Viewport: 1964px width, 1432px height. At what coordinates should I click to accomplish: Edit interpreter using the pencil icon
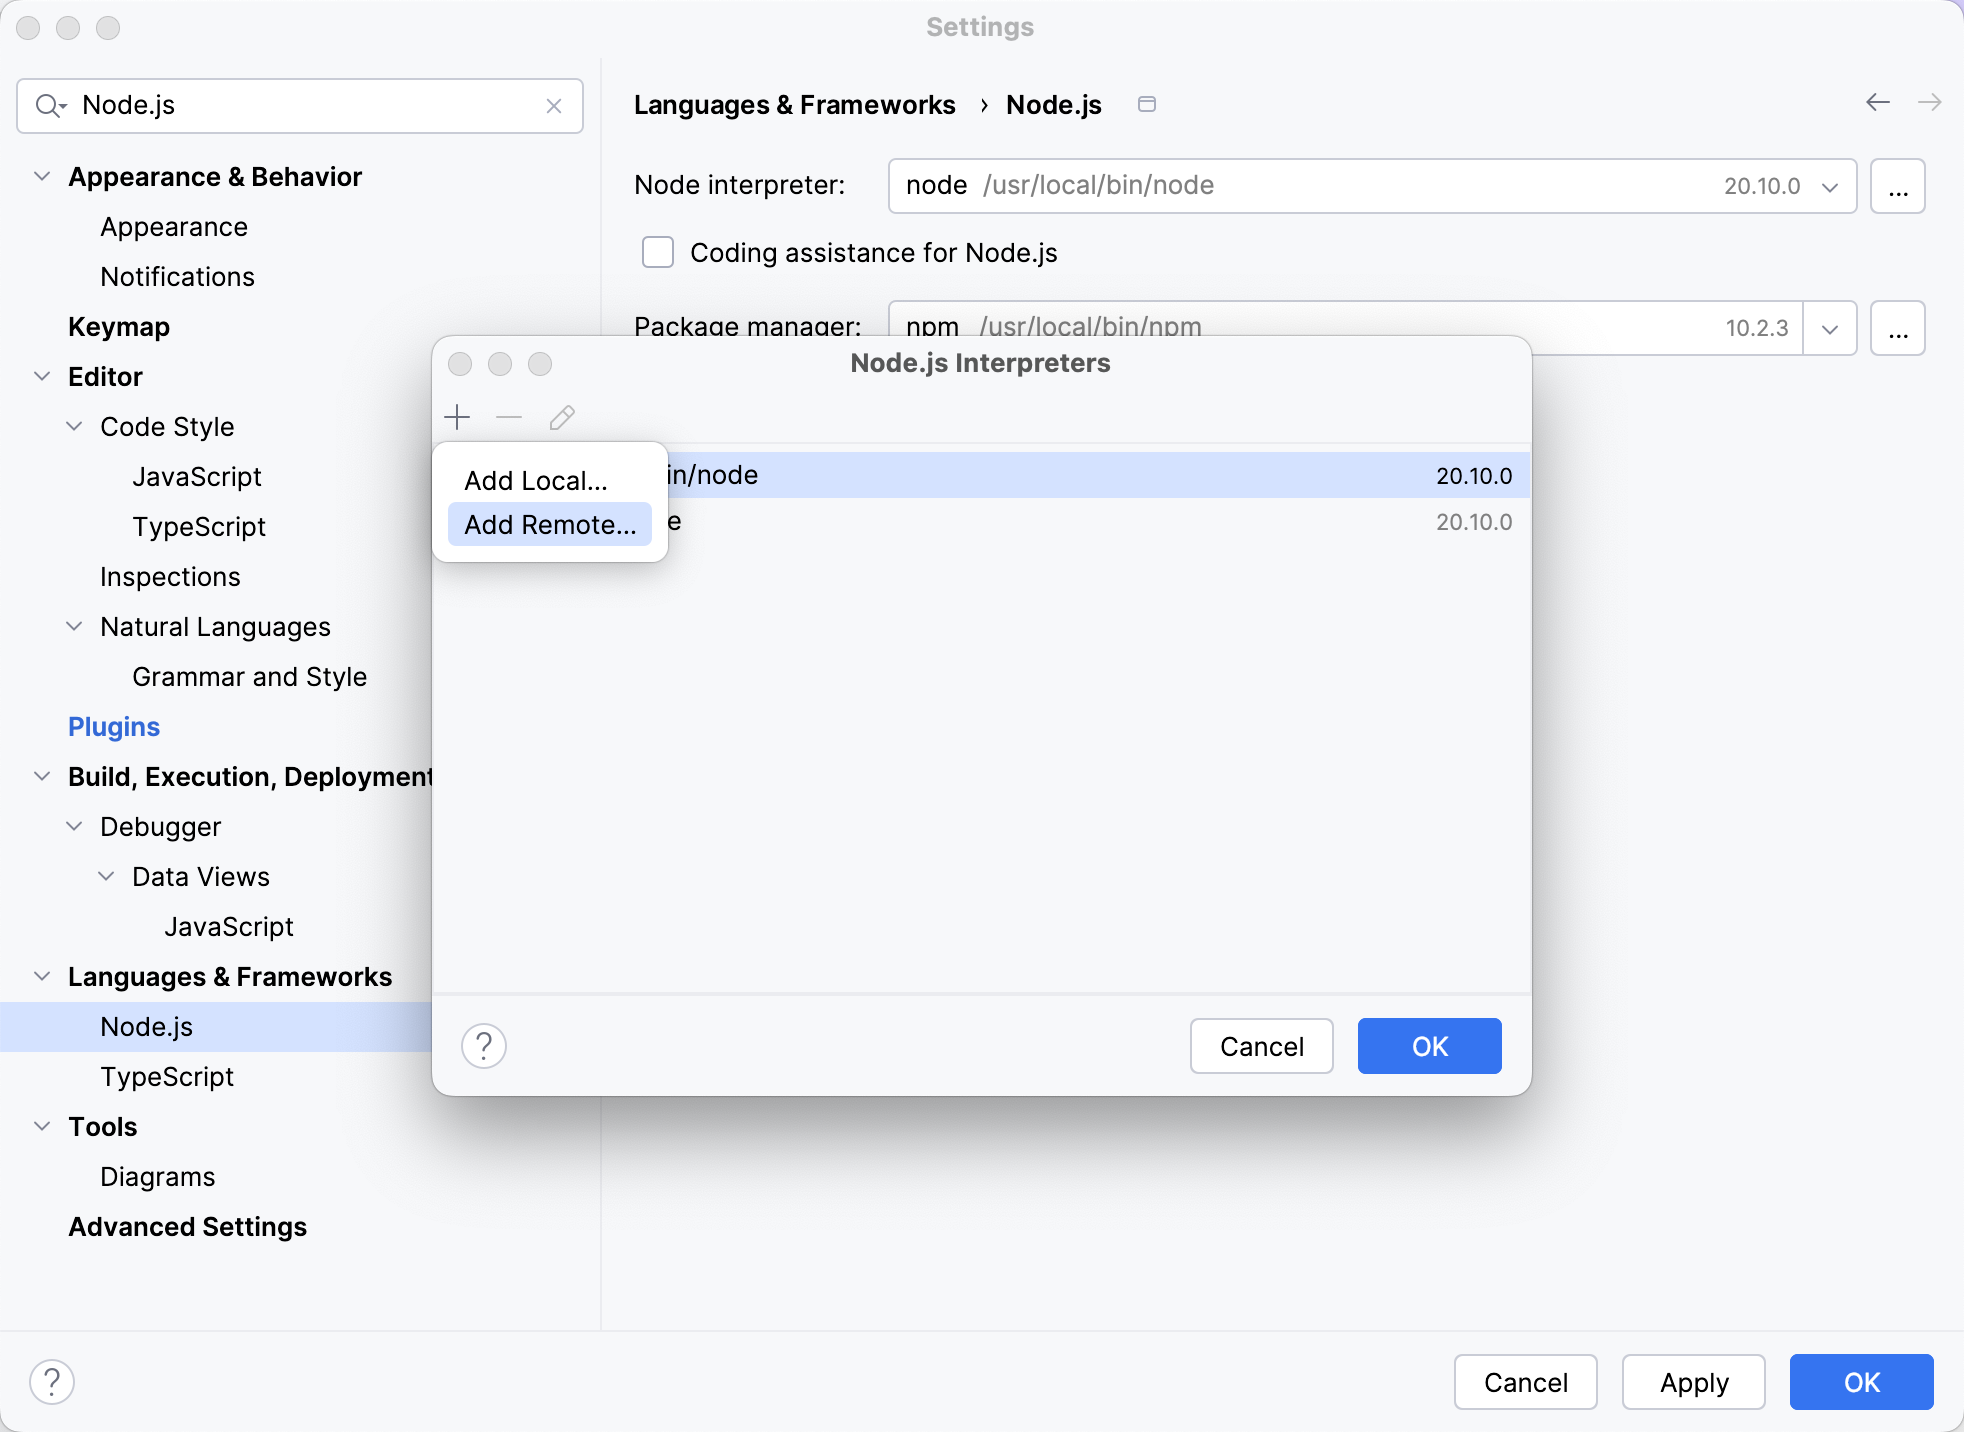[x=561, y=417]
